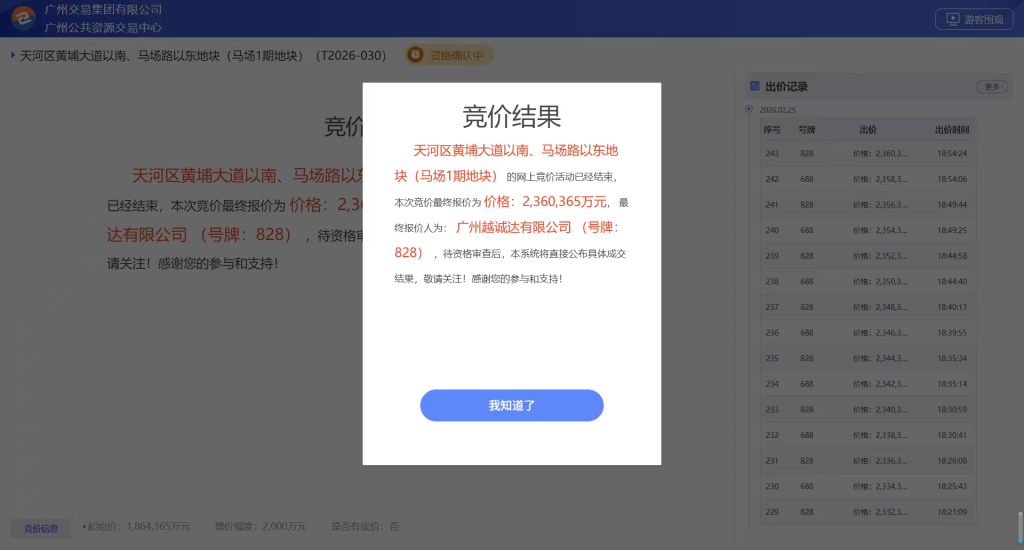Click the 起始价: 1,864,365万元 text
This screenshot has width=1024, height=550.
pos(138,526)
